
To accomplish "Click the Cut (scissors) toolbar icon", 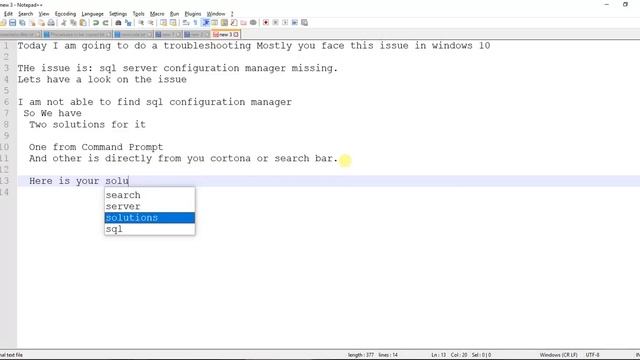I will click(64, 22).
